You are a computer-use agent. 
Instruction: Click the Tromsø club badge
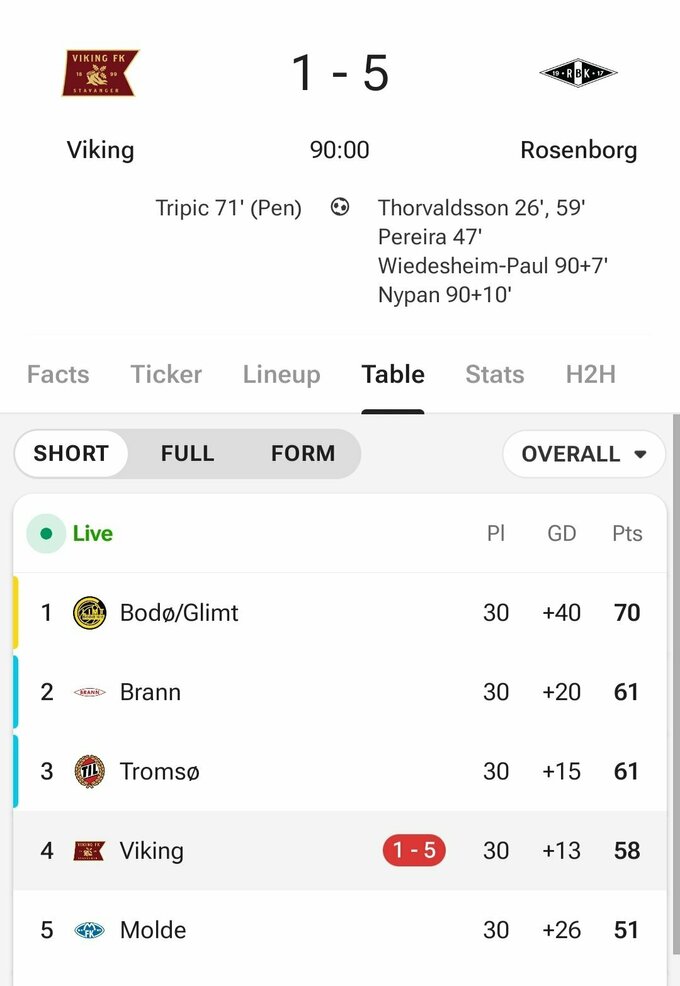[89, 771]
